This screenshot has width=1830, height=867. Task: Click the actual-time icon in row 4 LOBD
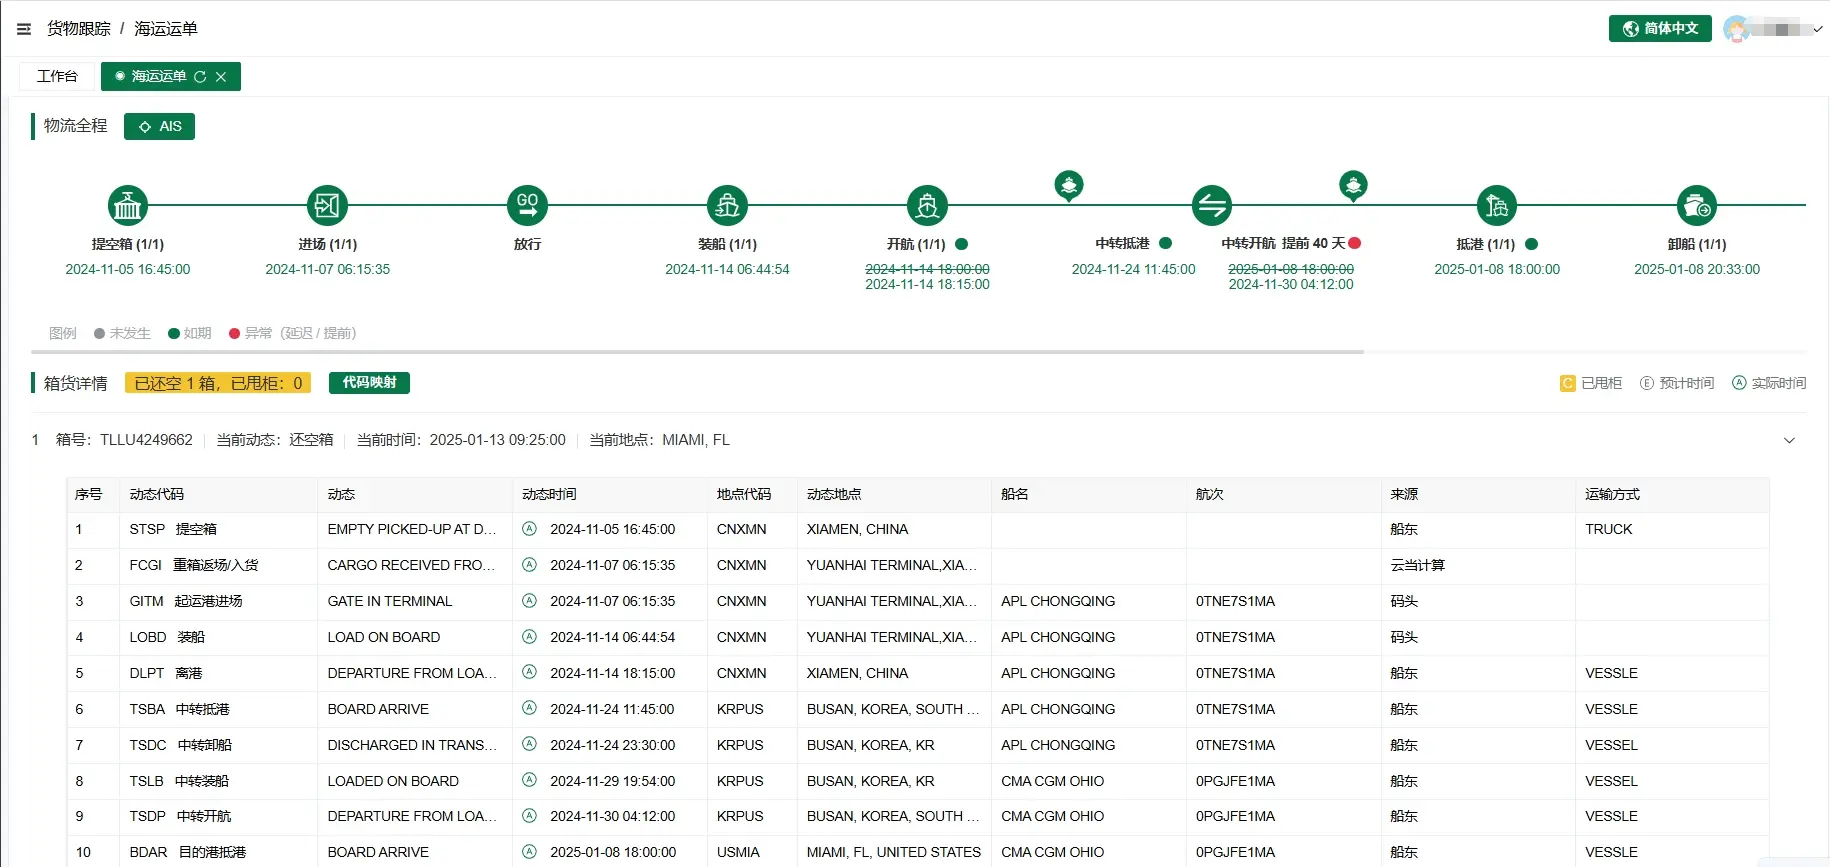(530, 637)
